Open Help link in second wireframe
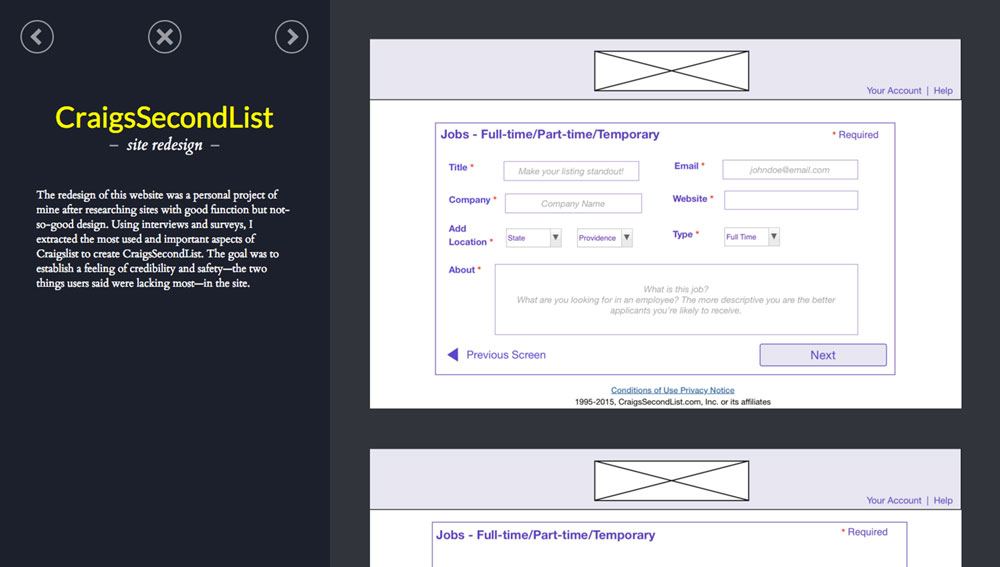Screen dimensions: 1000x567 coord(943,501)
